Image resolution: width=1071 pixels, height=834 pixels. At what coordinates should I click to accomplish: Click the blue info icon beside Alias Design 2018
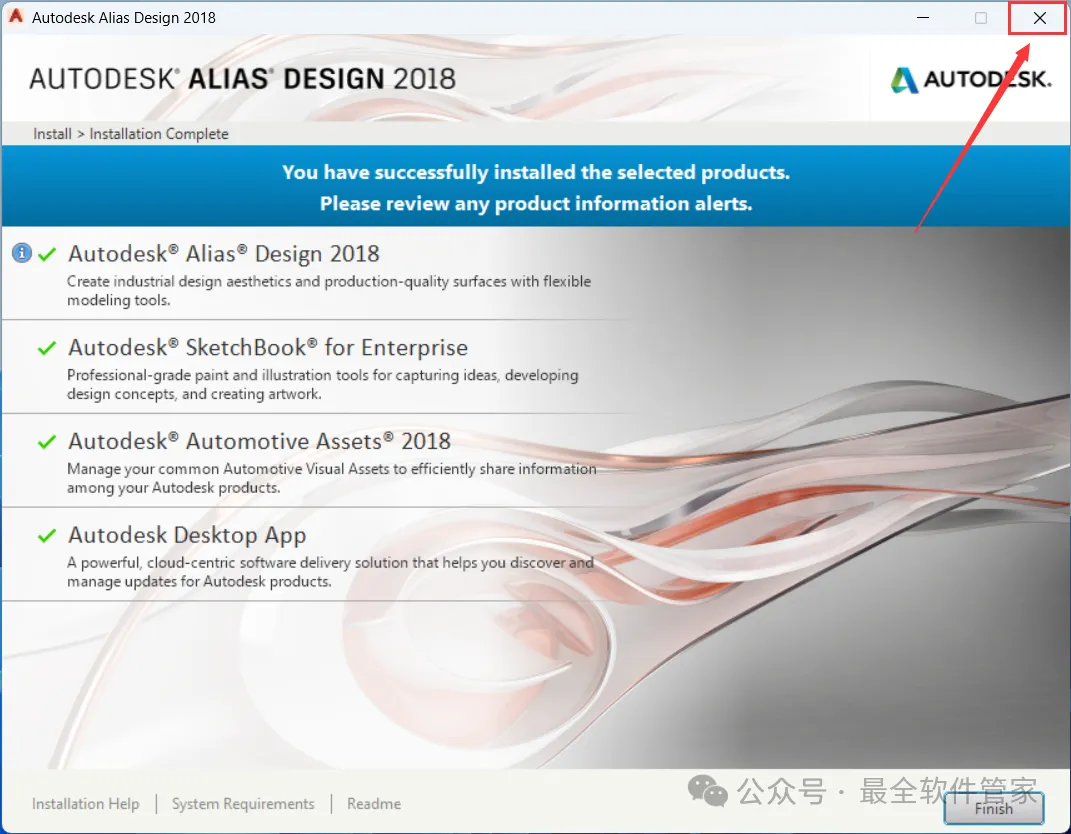[22, 253]
